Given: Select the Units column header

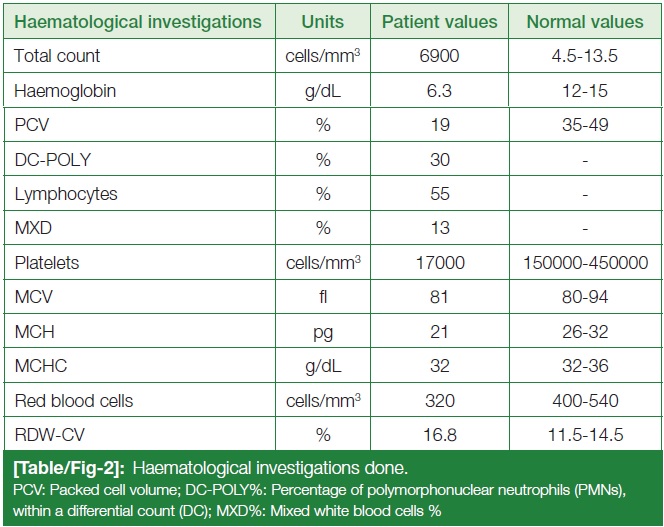Looking at the screenshot, I should [323, 22].
